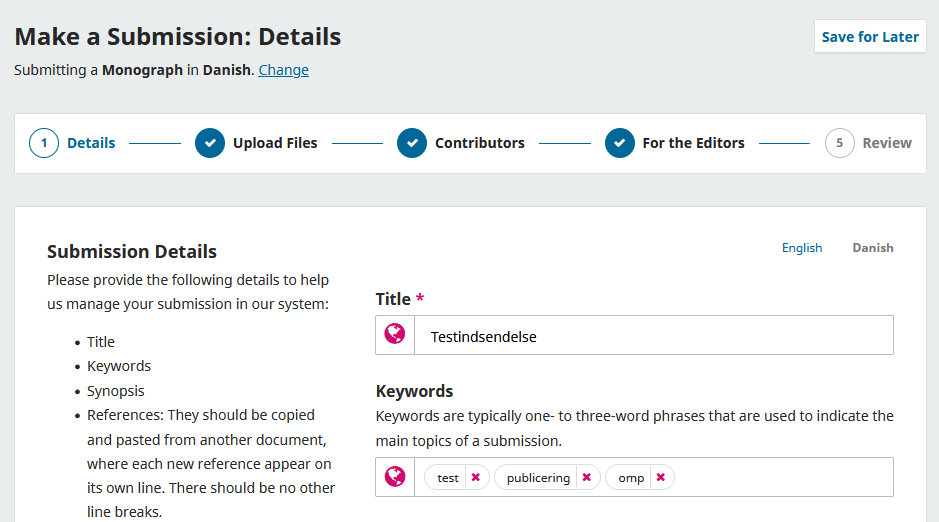This screenshot has width=939, height=522.
Task: Click the Contributors step checkmark icon
Action: point(412,143)
